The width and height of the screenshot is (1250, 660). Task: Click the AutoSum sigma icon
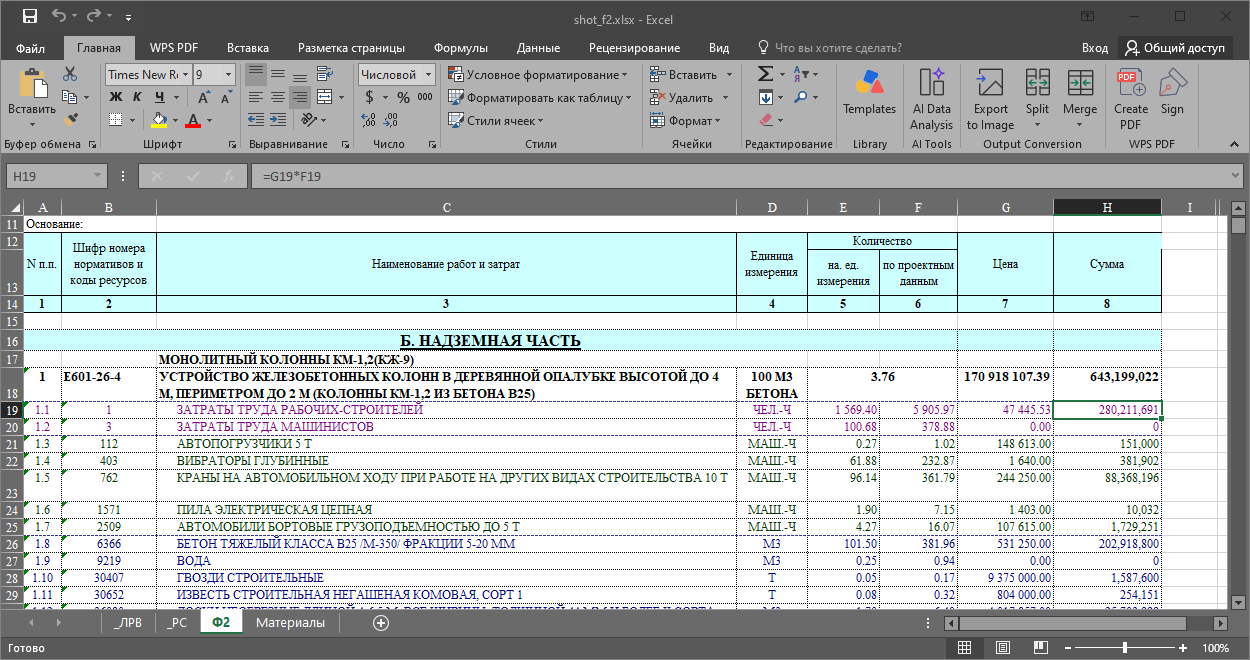click(765, 74)
